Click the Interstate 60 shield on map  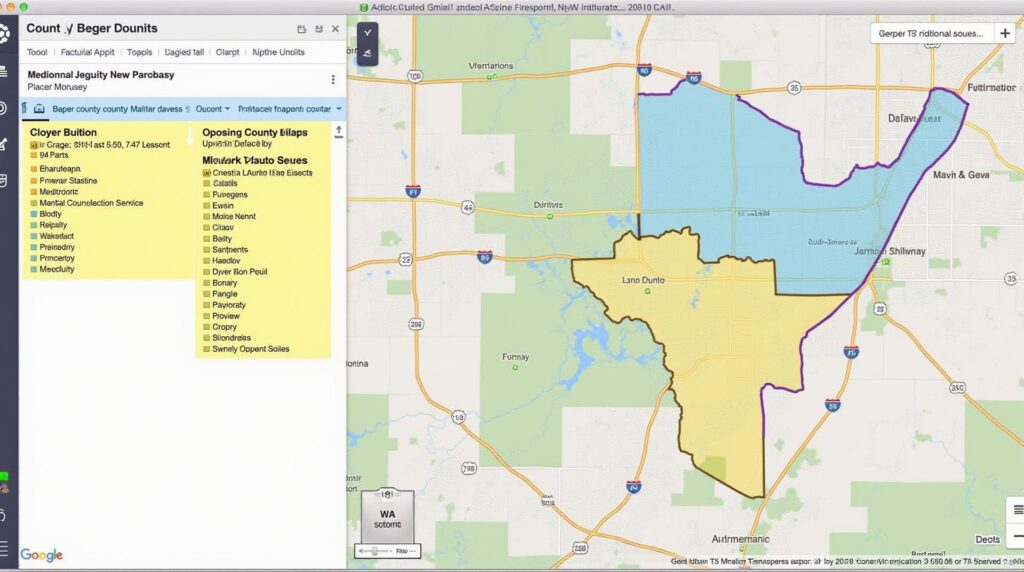pos(645,70)
